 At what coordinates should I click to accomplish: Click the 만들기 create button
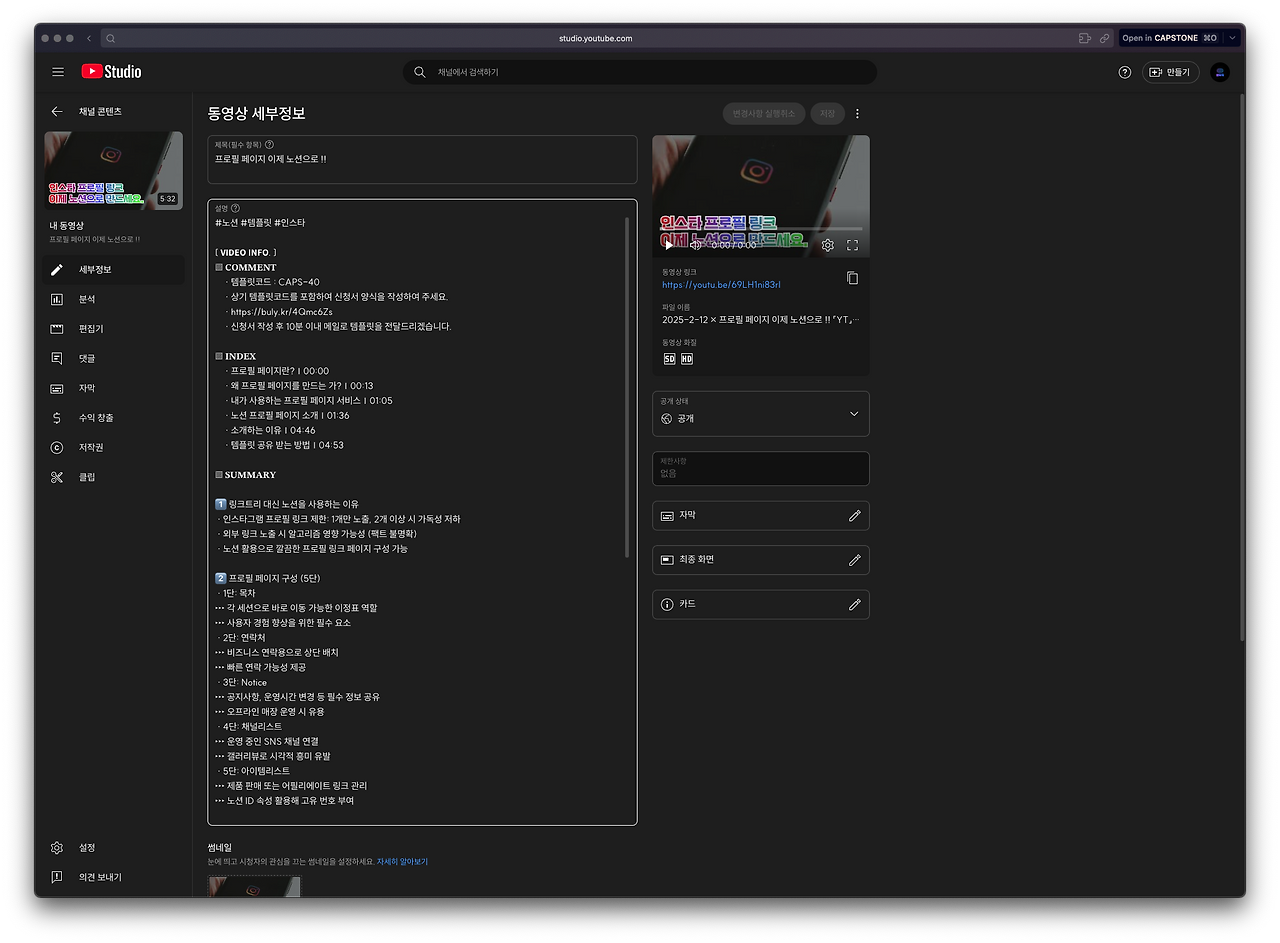pyautogui.click(x=1170, y=72)
